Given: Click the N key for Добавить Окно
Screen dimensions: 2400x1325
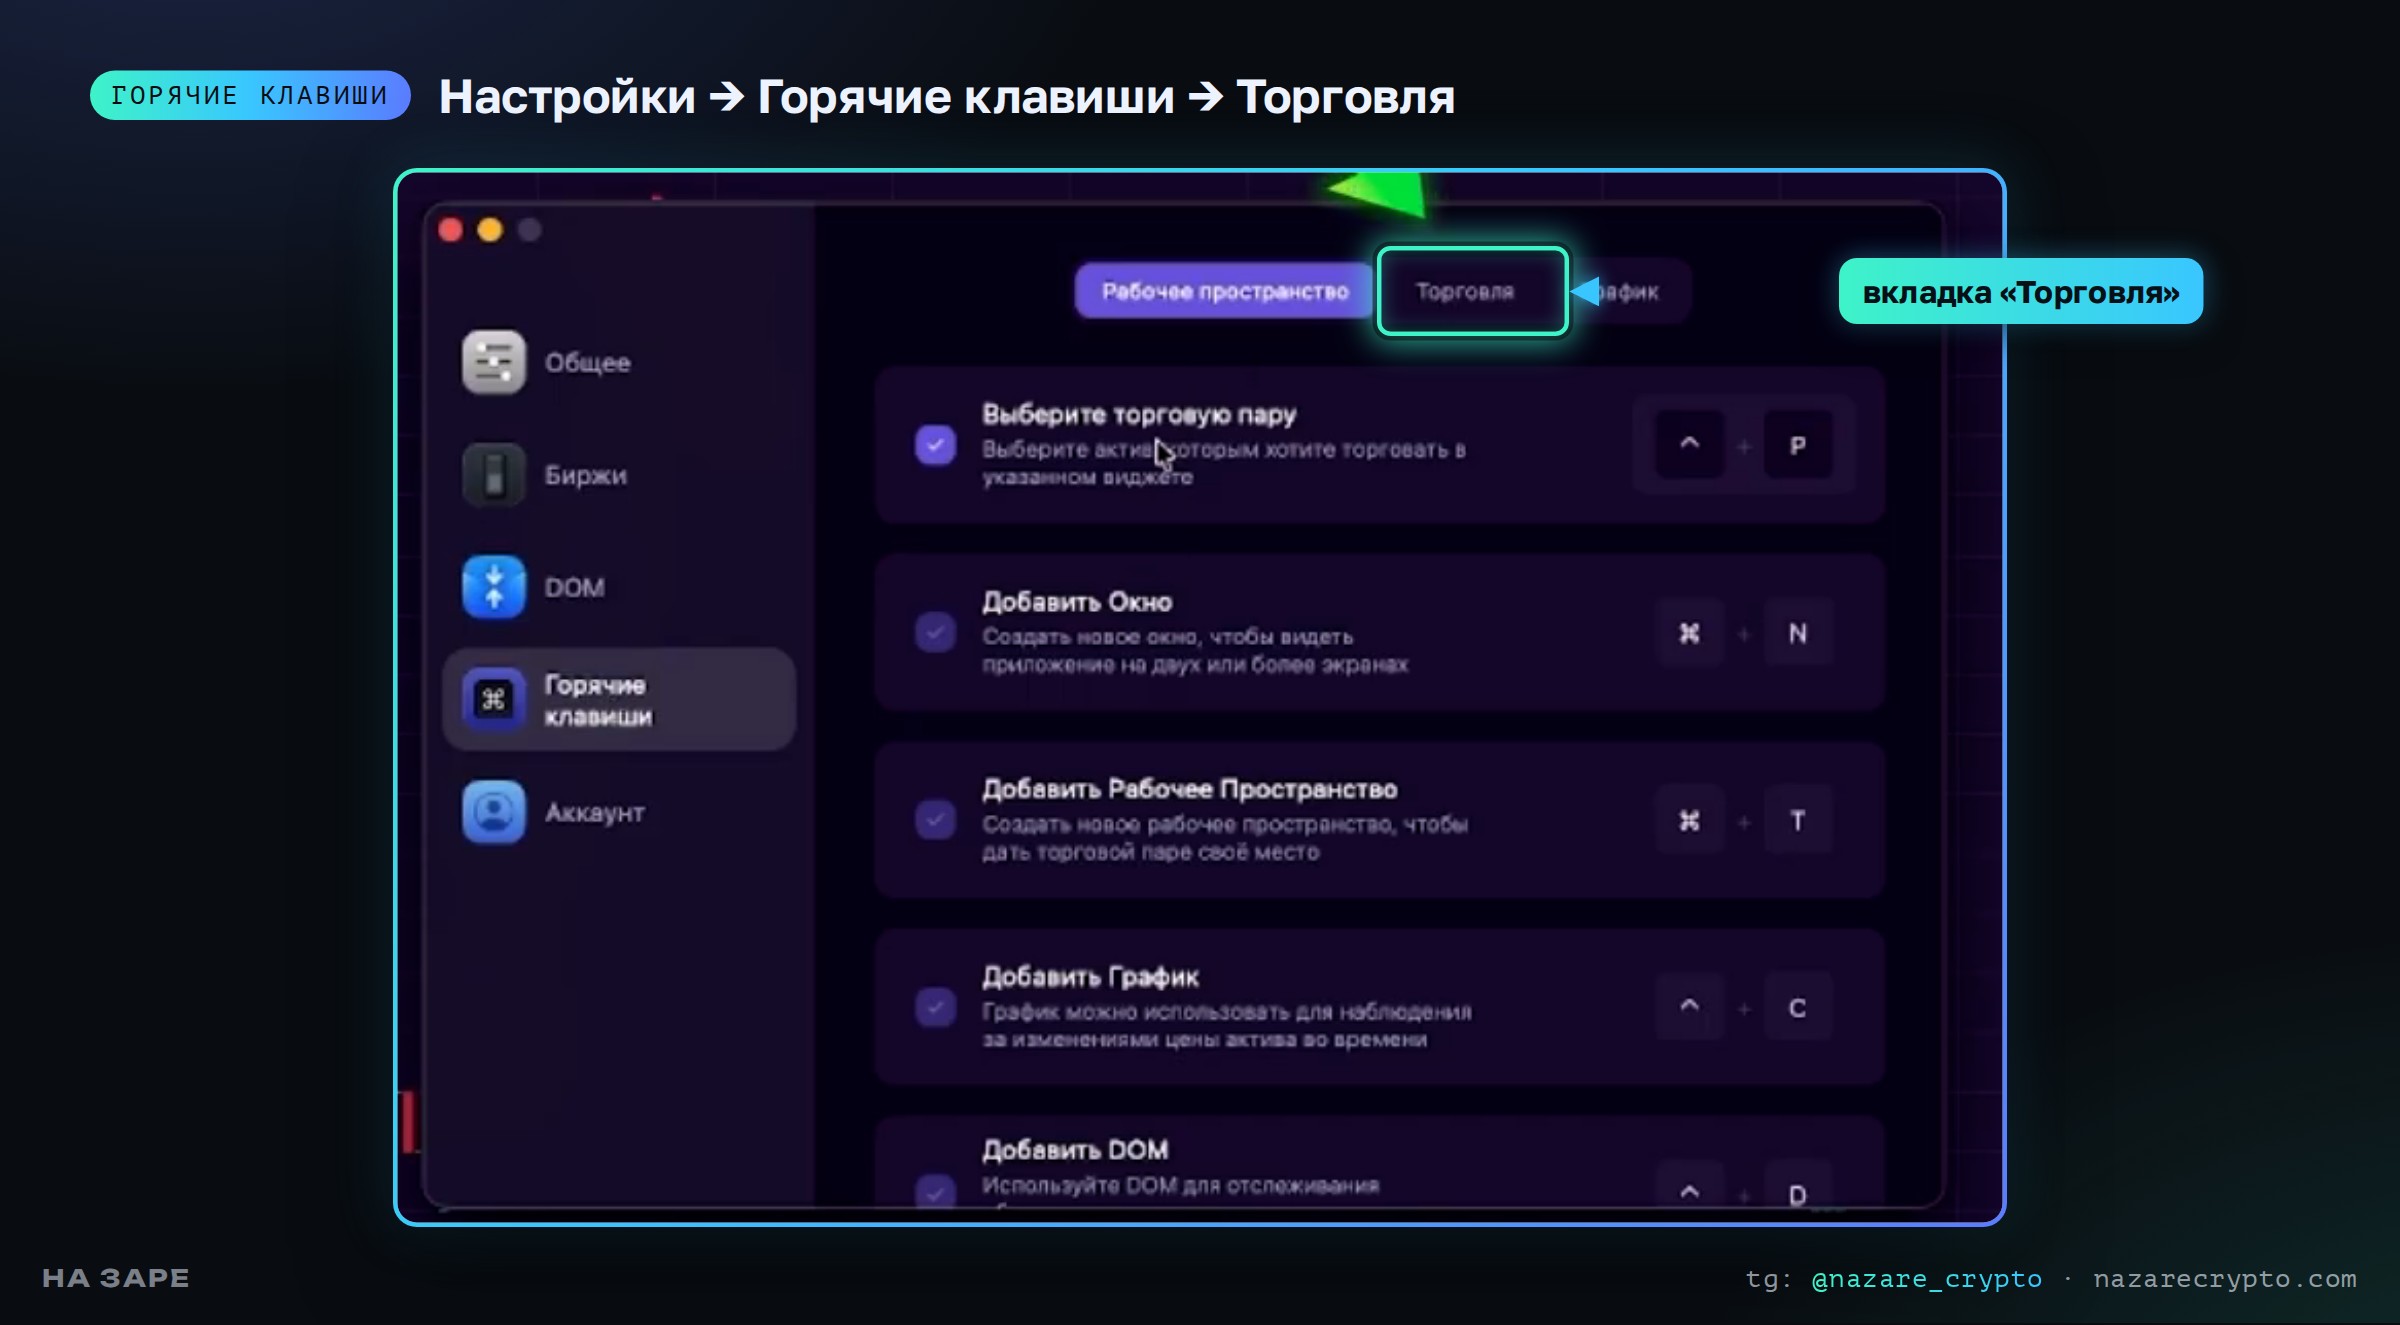Looking at the screenshot, I should tap(1797, 632).
